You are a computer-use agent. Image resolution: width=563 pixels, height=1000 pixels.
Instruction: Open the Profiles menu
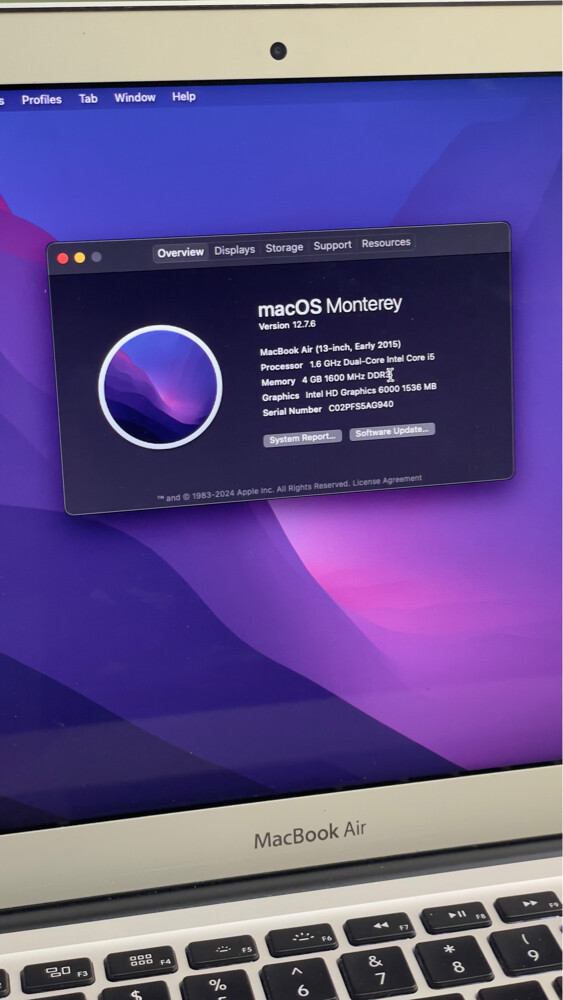pos(41,99)
